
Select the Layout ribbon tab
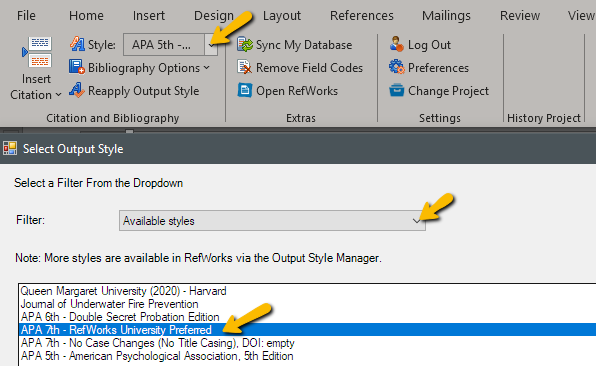coord(282,16)
